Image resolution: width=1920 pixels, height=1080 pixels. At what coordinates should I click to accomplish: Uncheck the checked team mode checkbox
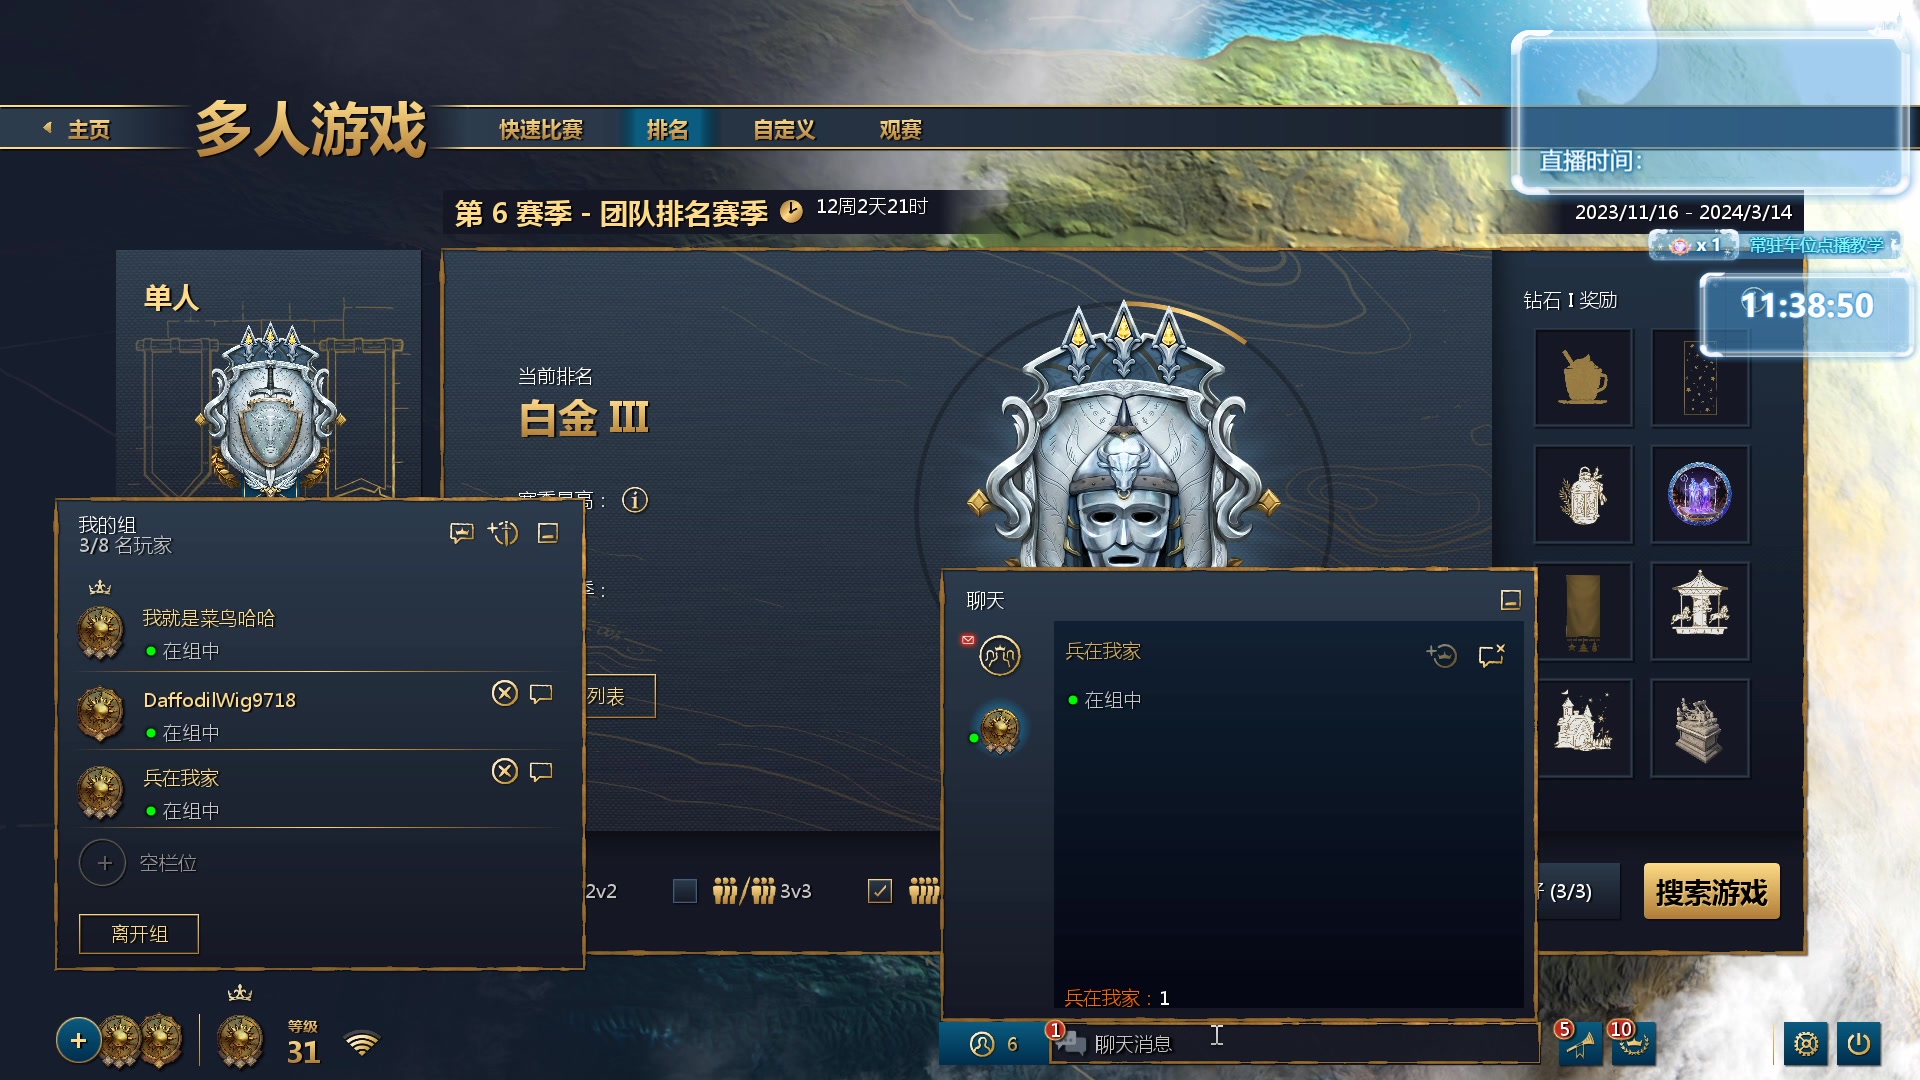coord(880,891)
